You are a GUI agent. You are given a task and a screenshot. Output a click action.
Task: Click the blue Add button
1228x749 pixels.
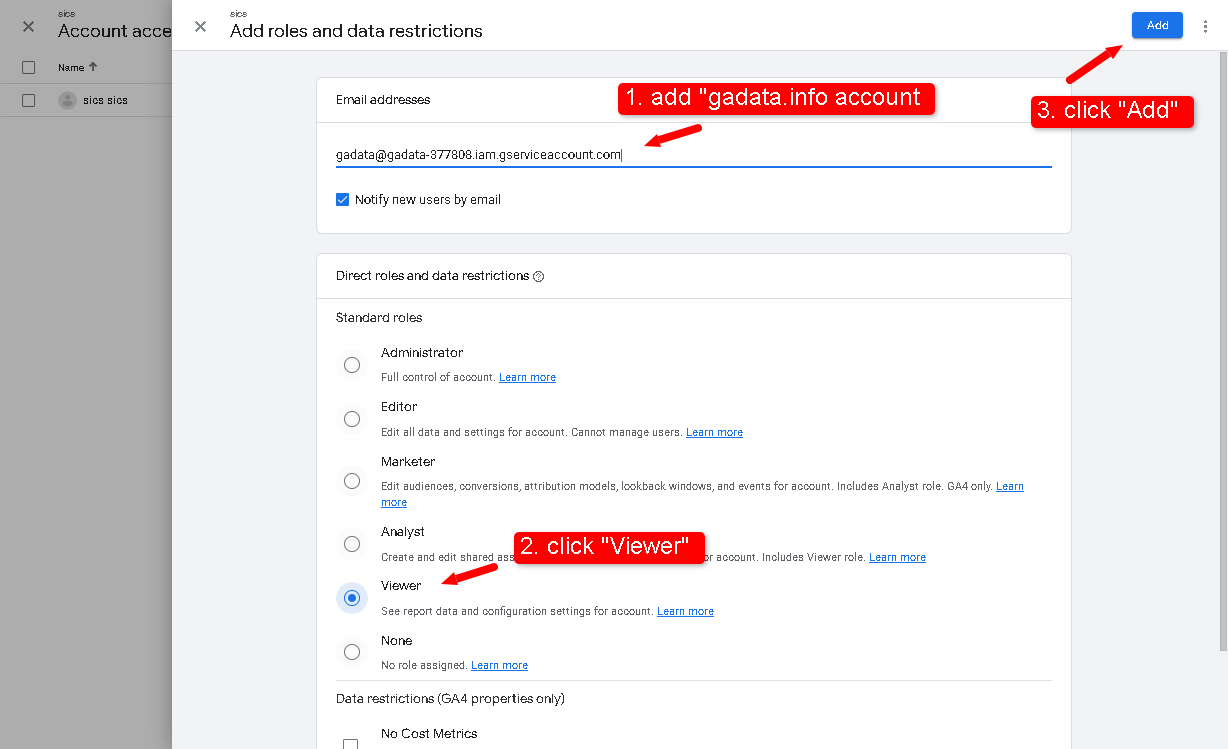[x=1157, y=26]
